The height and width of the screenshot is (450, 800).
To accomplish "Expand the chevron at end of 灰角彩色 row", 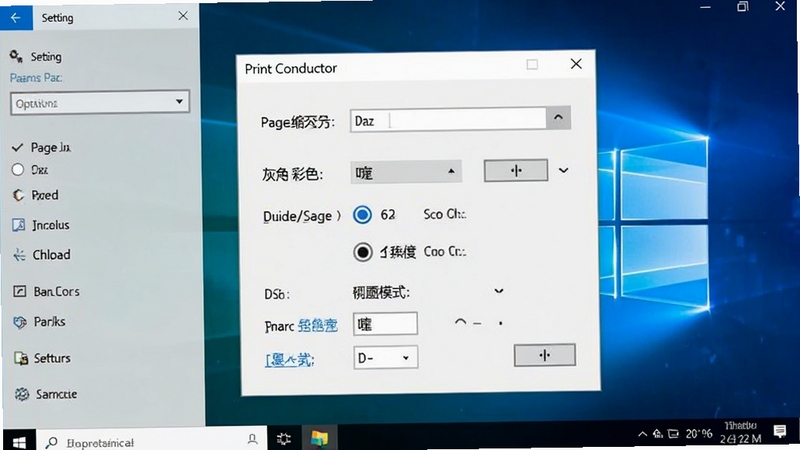I will pyautogui.click(x=563, y=170).
